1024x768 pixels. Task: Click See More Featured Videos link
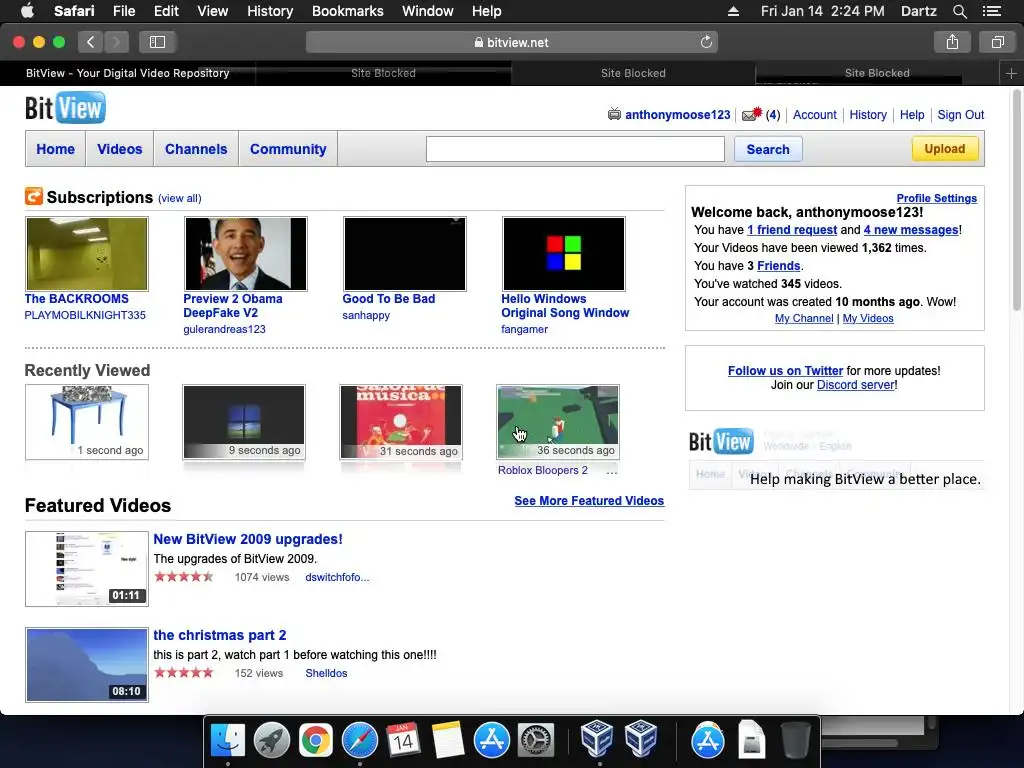click(589, 501)
